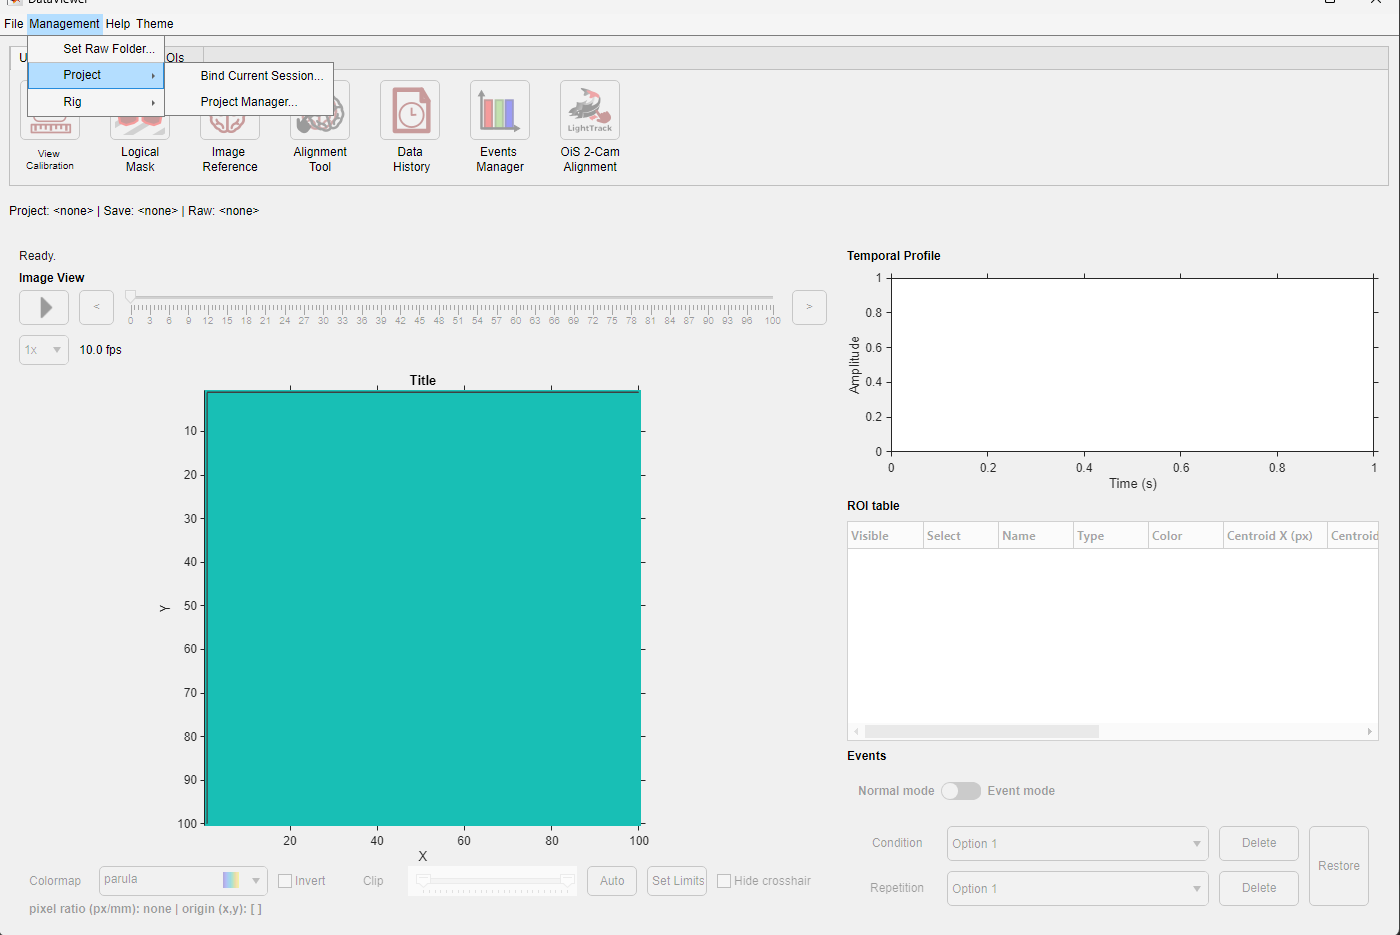Select Project submenu item
Image resolution: width=1400 pixels, height=935 pixels.
(x=96, y=75)
